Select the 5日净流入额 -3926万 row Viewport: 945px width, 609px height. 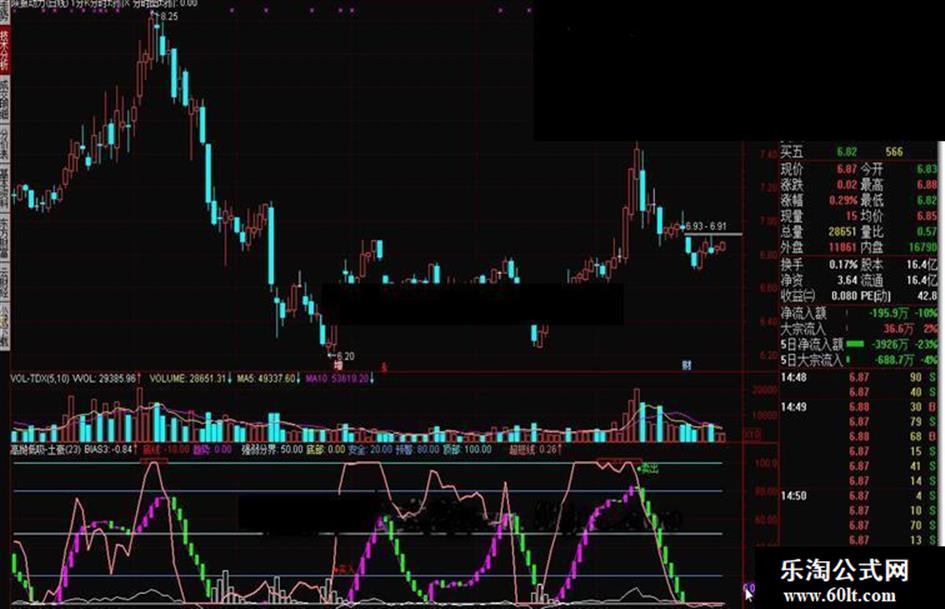858,344
